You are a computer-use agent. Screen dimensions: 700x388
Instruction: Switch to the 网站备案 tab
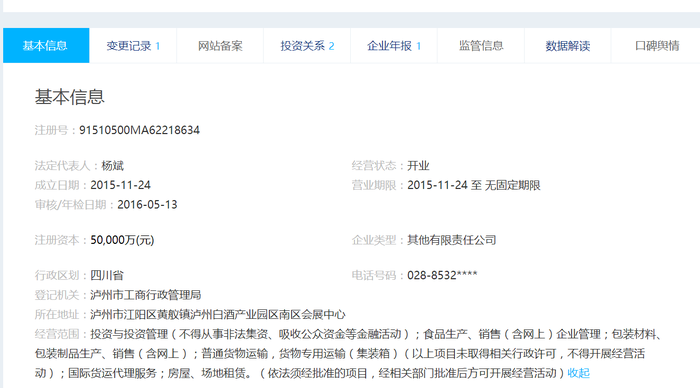point(220,46)
